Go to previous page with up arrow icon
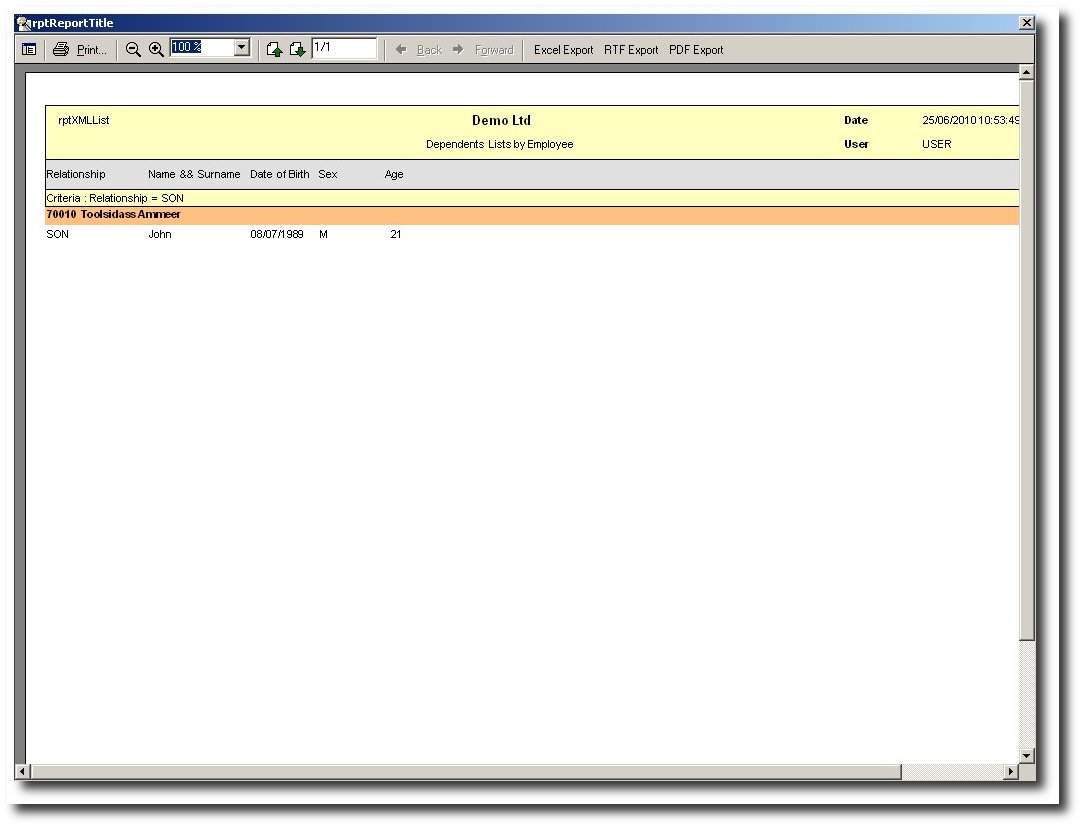Viewport: 1082px width, 827px height. 274,49
